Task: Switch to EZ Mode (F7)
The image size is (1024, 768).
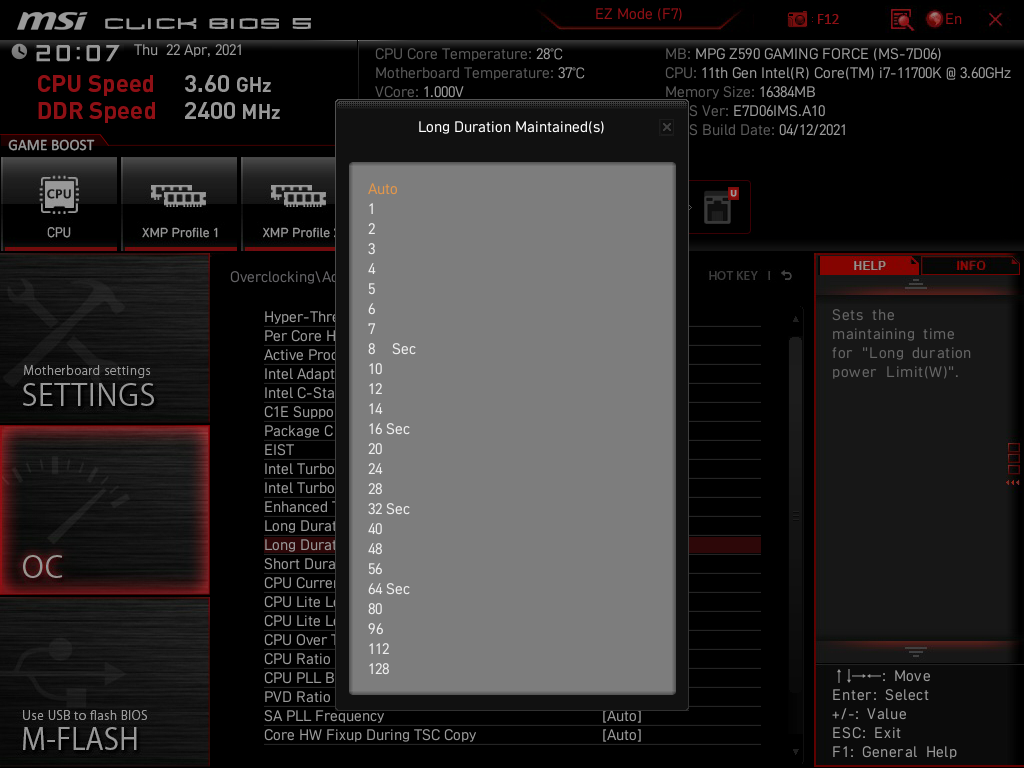Action: 639,14
